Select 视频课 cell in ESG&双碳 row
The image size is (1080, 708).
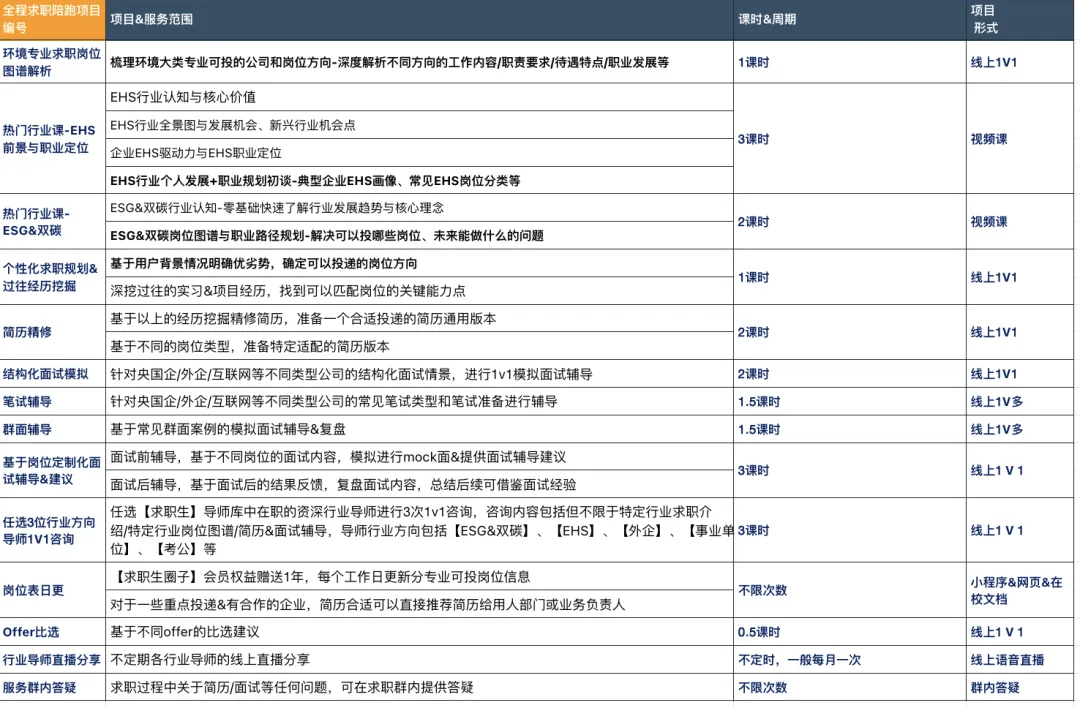[x=1020, y=222]
